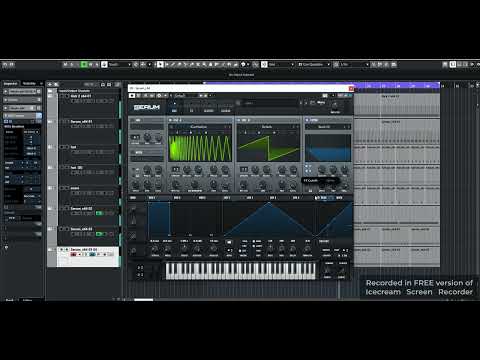Select the LFO 4 modulation tab
Screen dimensions: 480x360
click(296, 198)
